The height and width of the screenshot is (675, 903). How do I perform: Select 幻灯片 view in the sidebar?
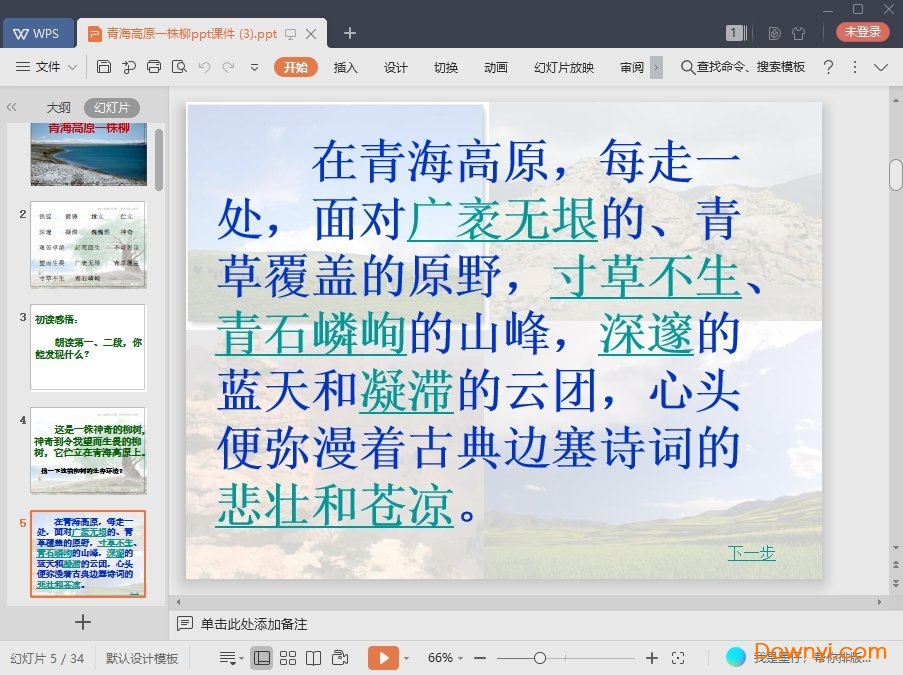click(x=111, y=107)
